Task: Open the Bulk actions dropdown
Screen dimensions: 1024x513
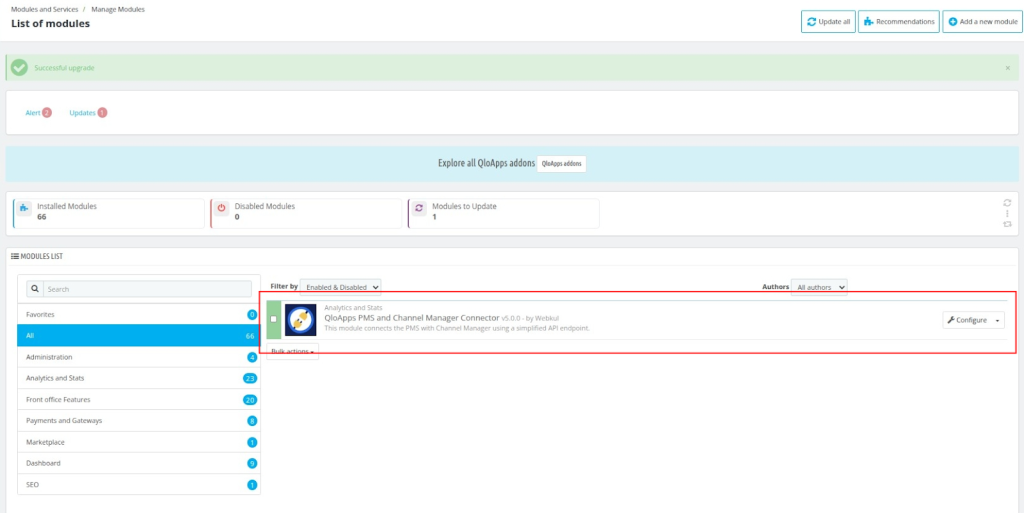Action: click(x=293, y=352)
